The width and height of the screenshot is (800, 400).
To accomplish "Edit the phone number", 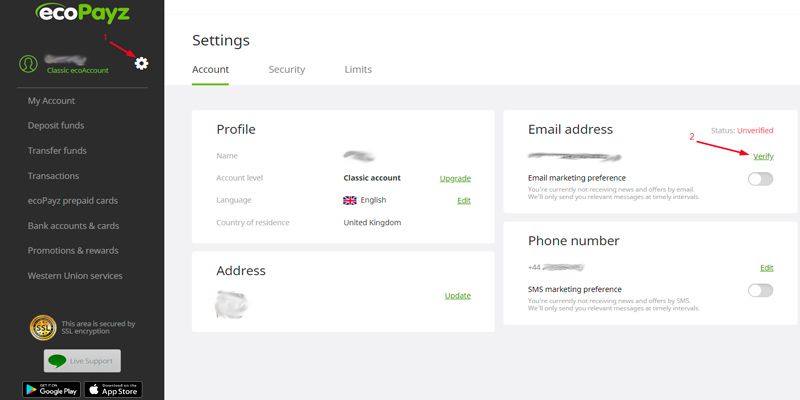I will (766, 267).
